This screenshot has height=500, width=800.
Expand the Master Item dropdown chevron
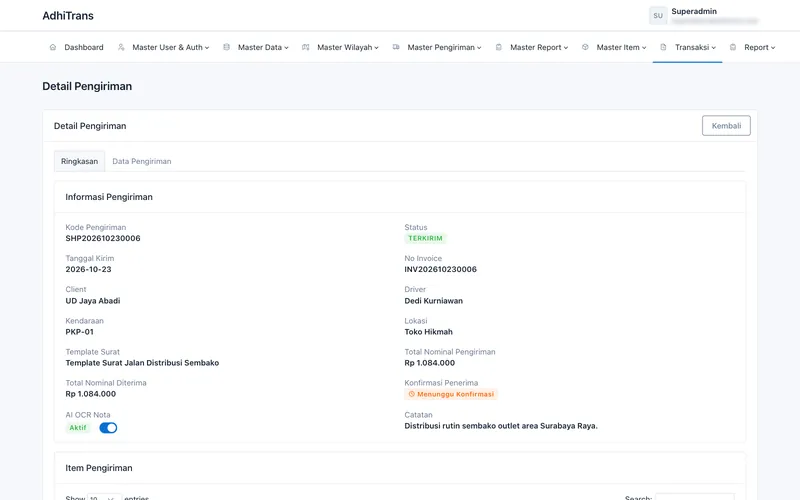click(644, 47)
